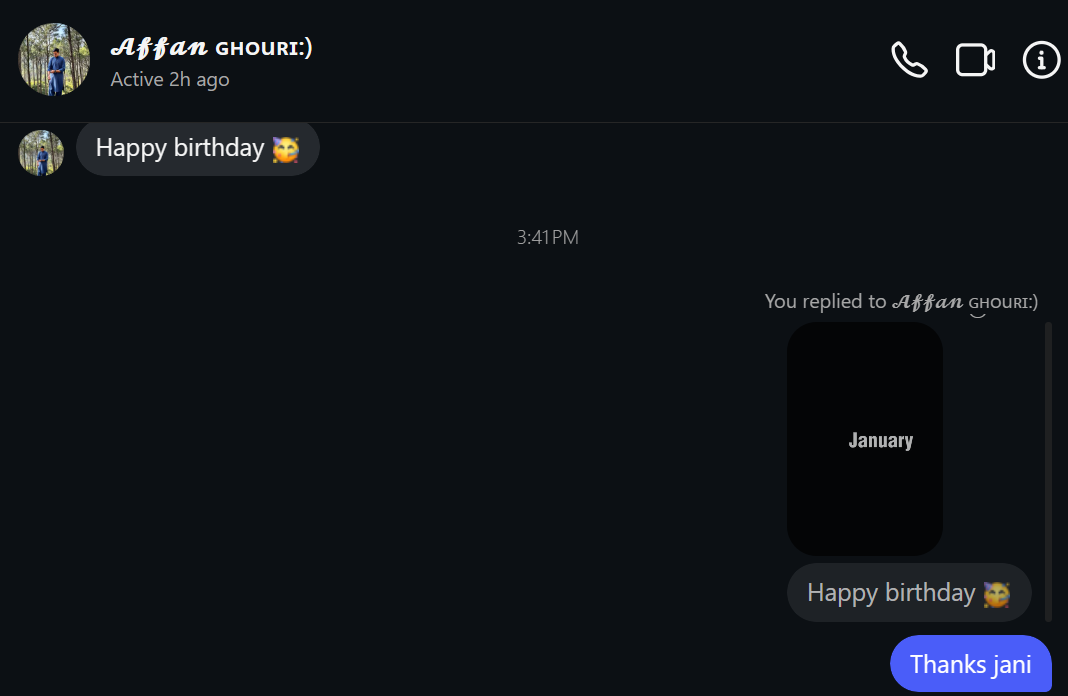Start a voice call with Affan
The width and height of the screenshot is (1068, 696).
pos(909,60)
